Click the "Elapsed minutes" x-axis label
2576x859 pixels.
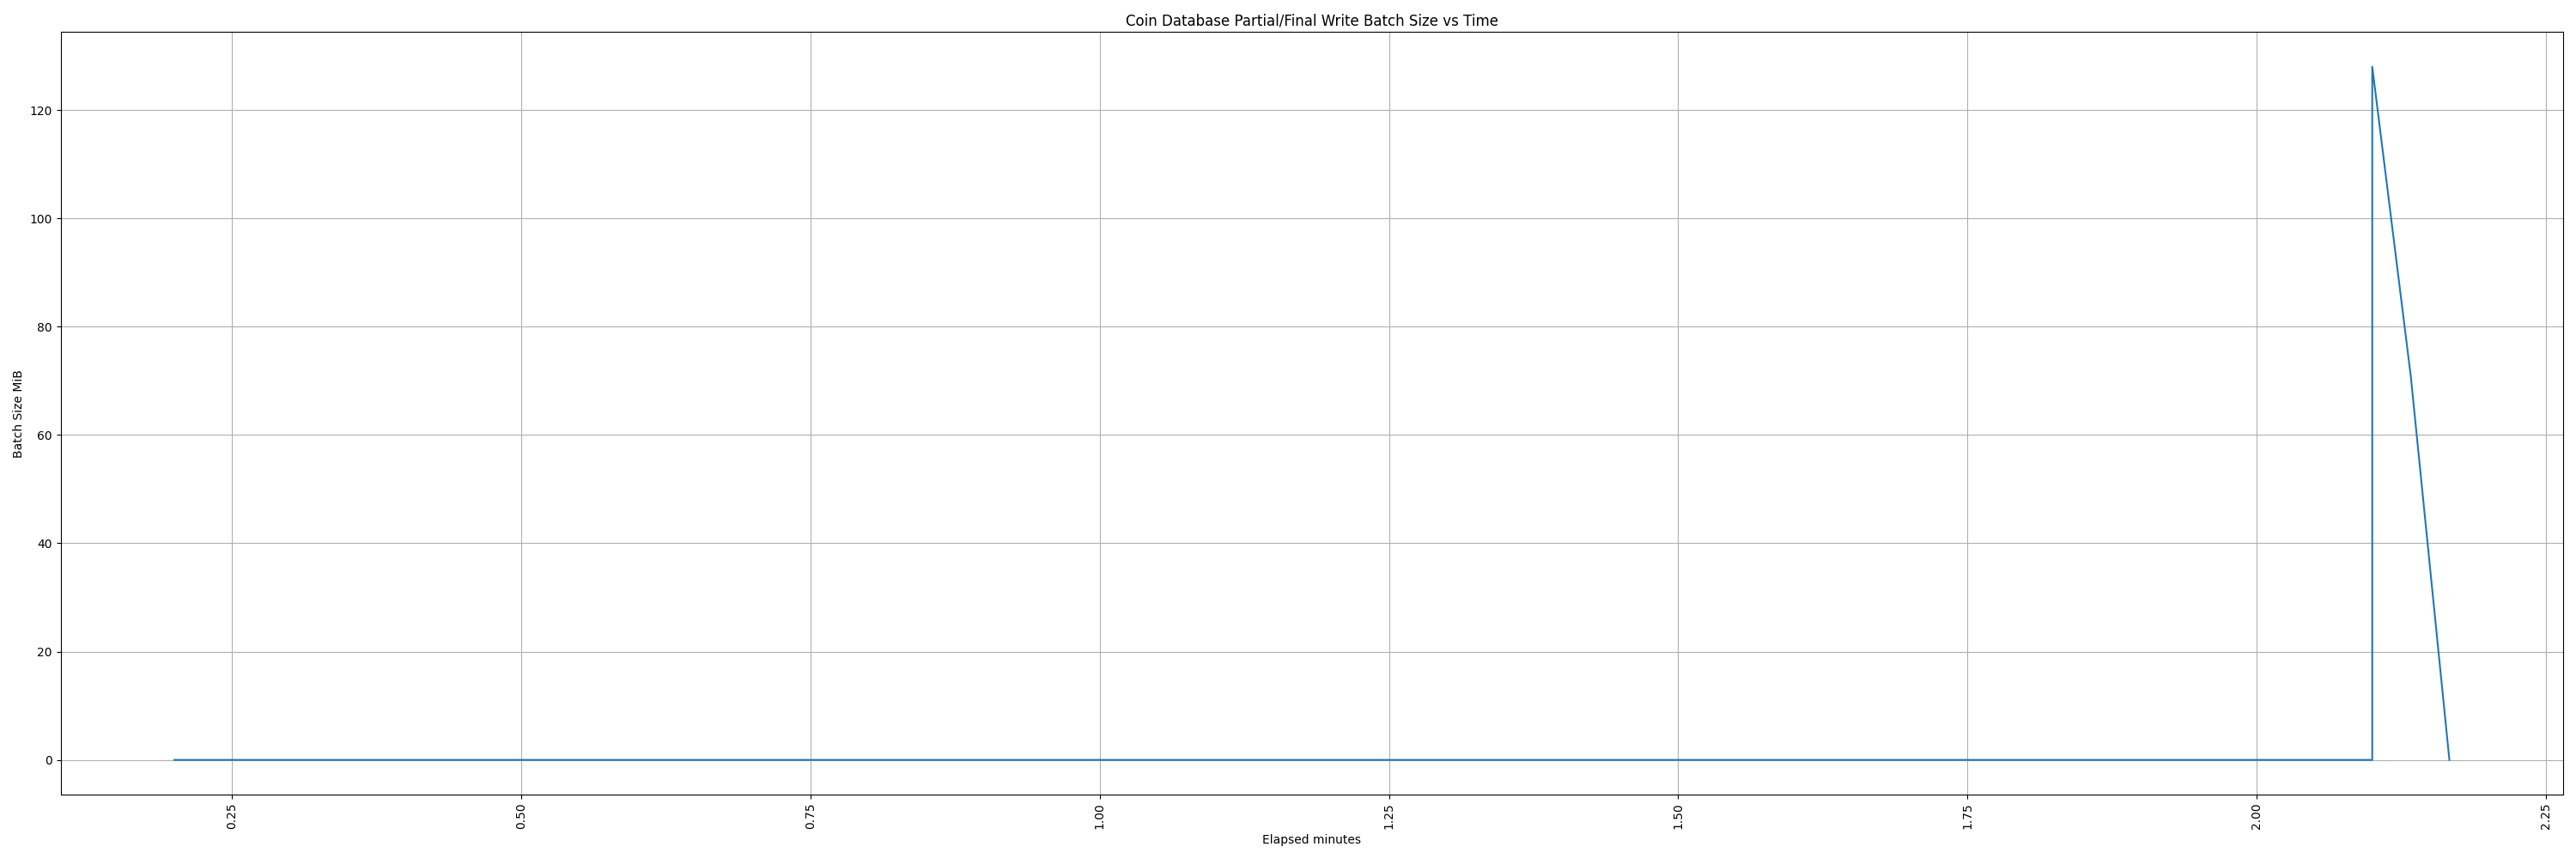(x=1311, y=840)
